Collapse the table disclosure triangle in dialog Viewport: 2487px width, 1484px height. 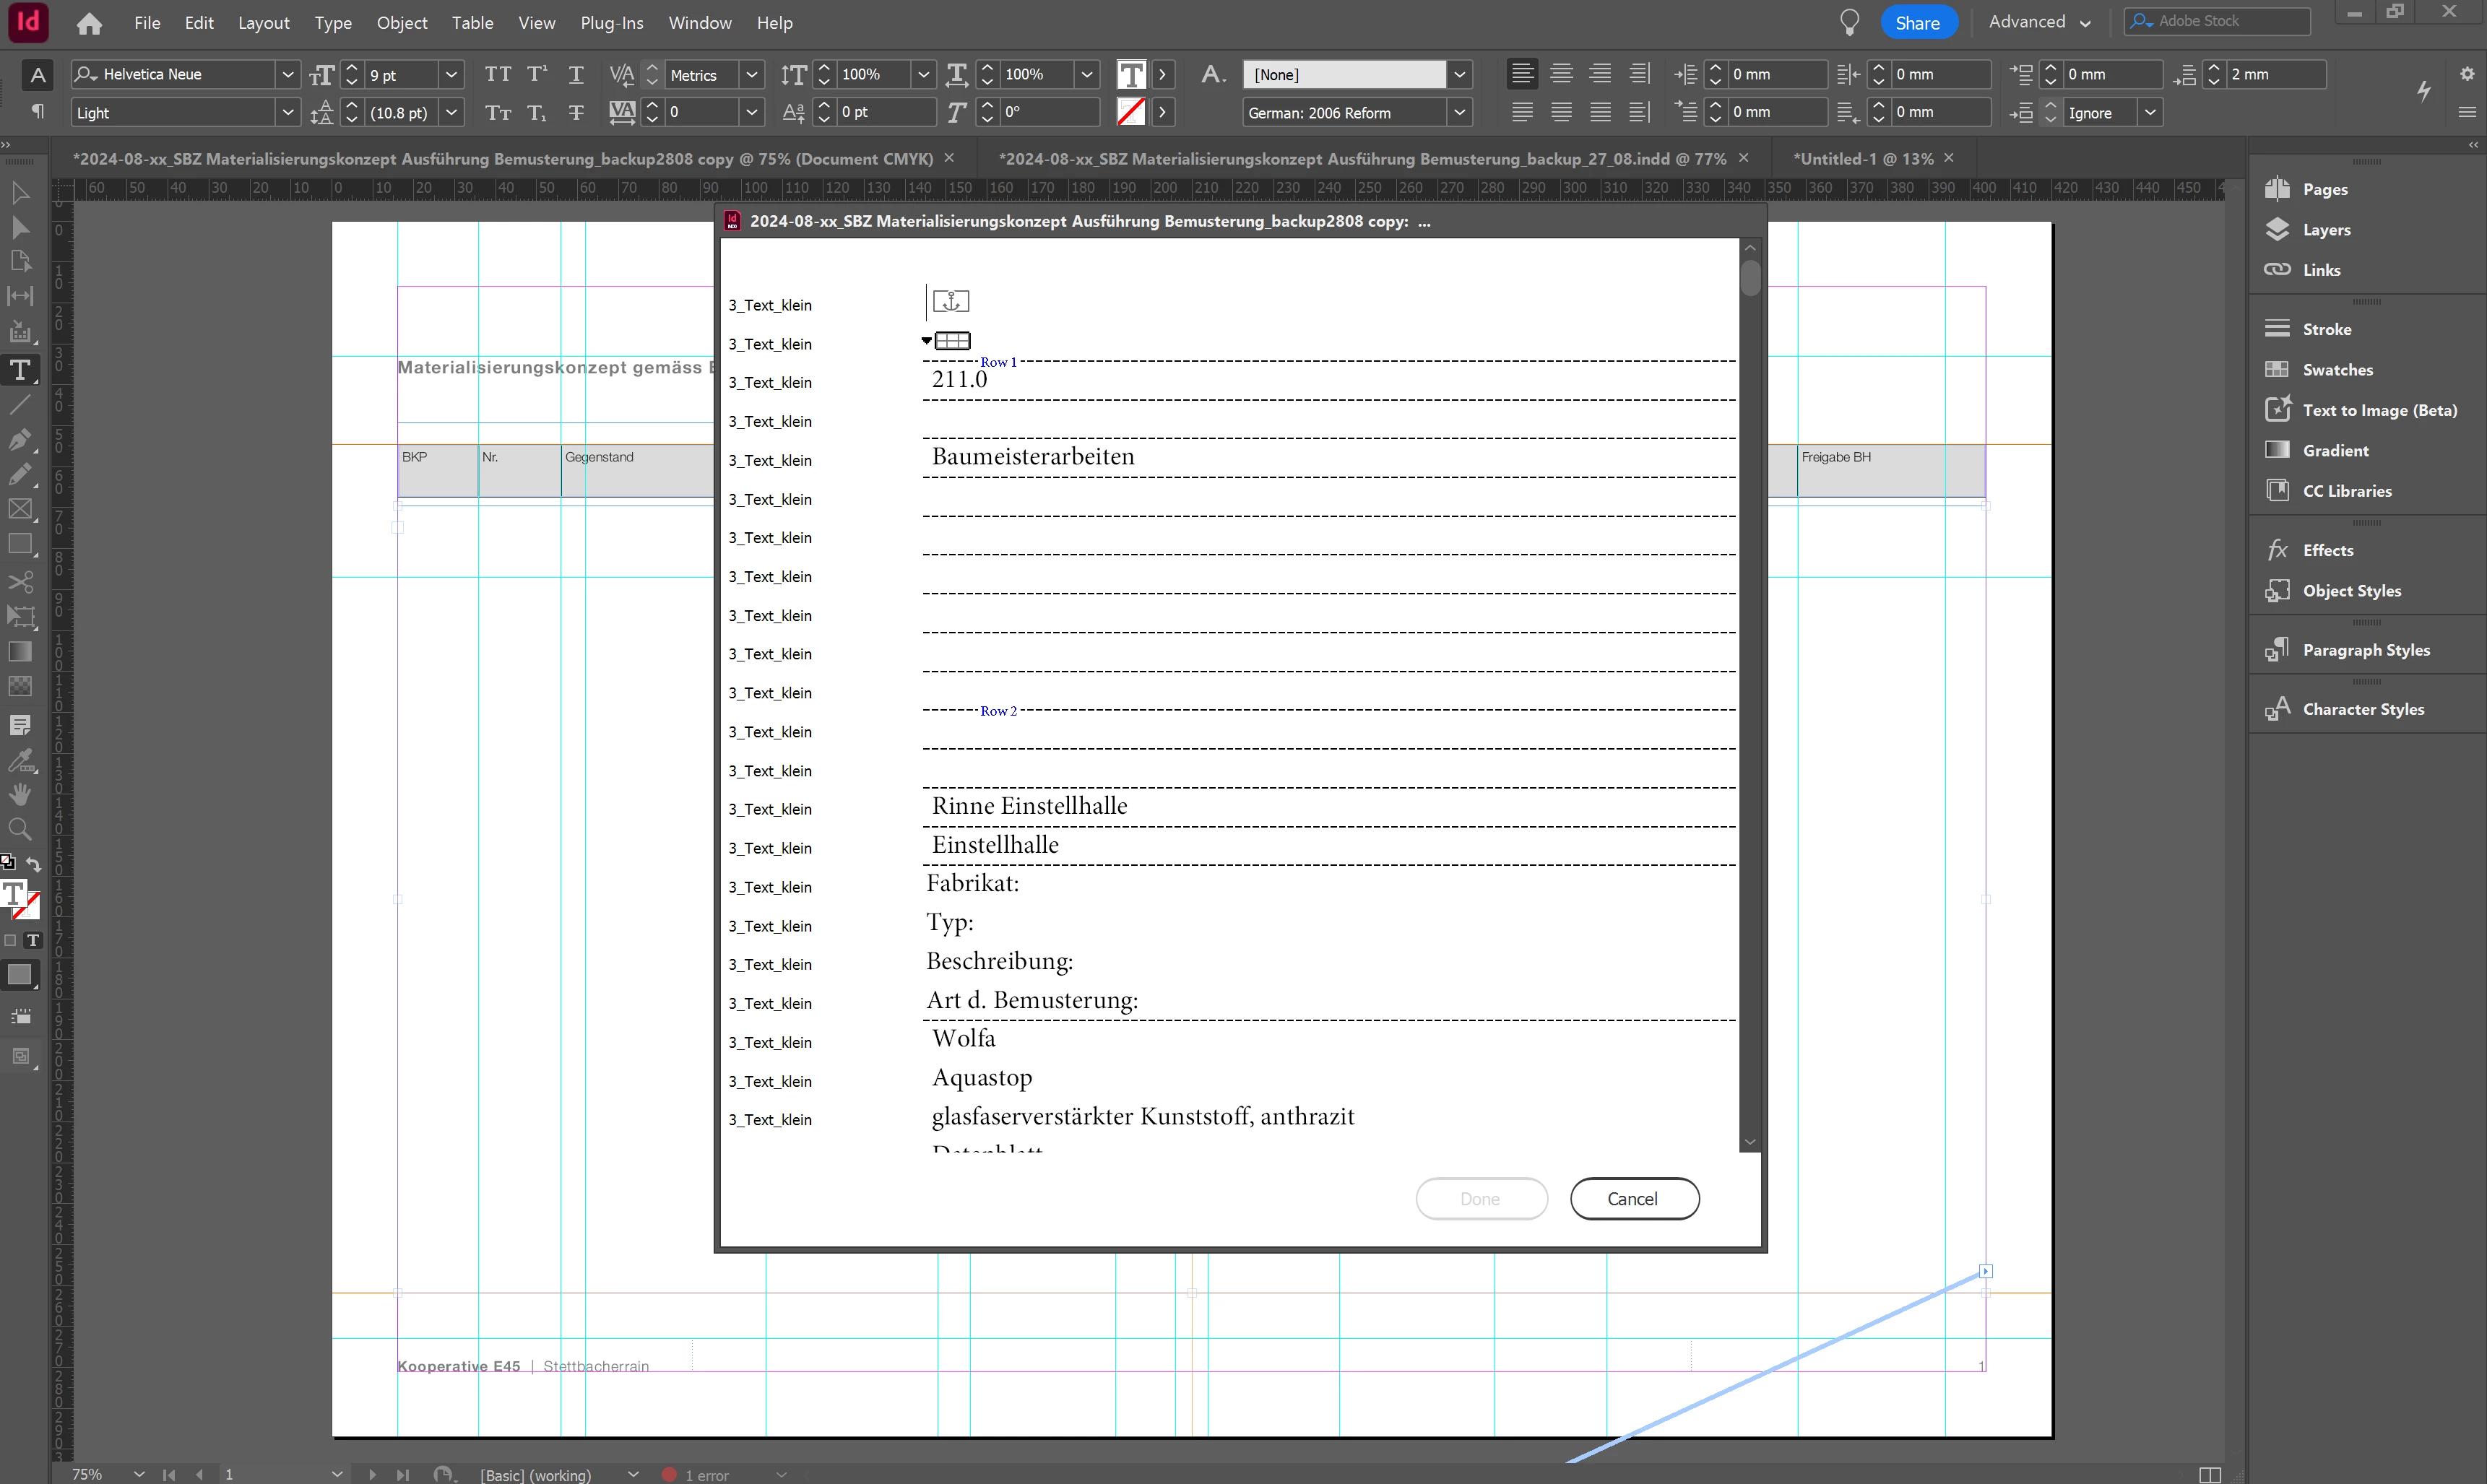(x=927, y=341)
